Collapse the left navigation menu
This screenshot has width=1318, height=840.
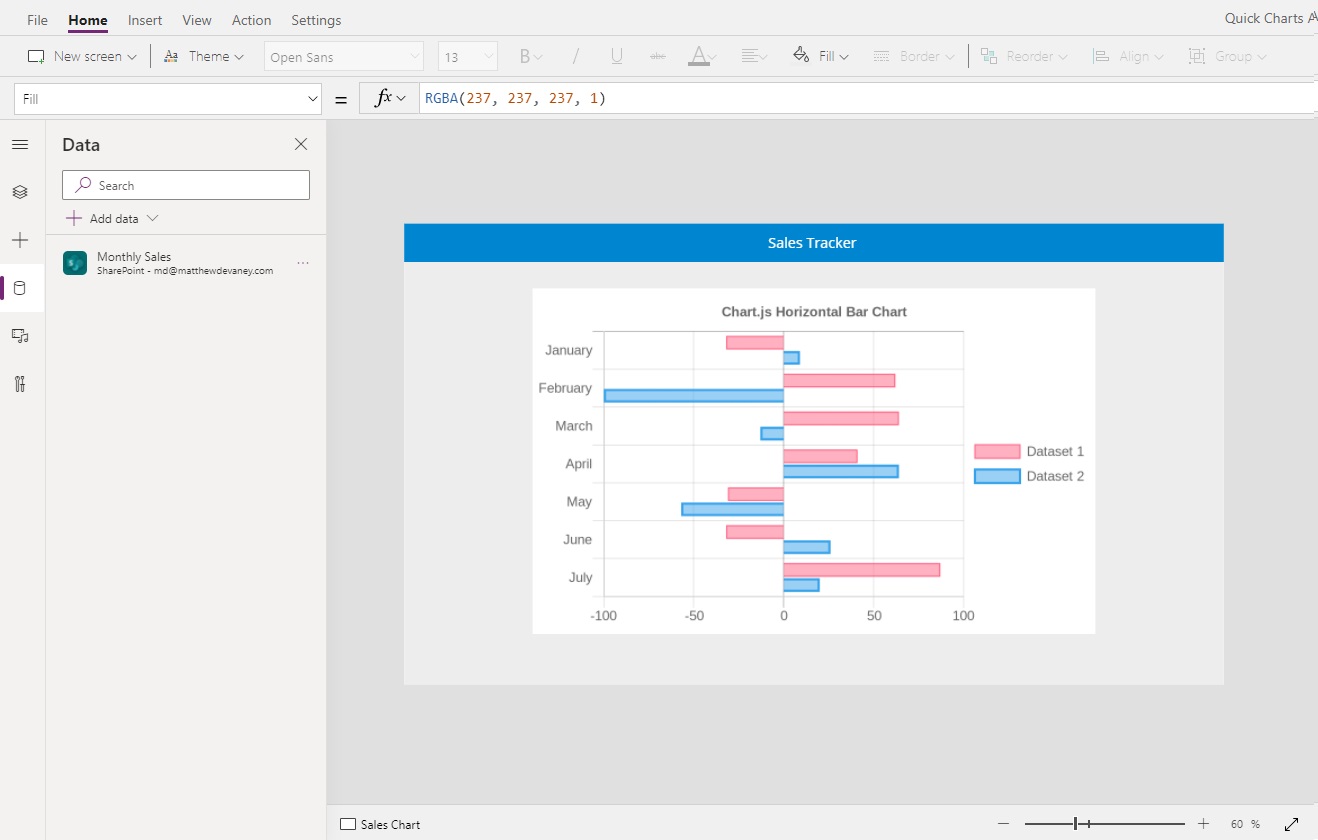[20, 144]
